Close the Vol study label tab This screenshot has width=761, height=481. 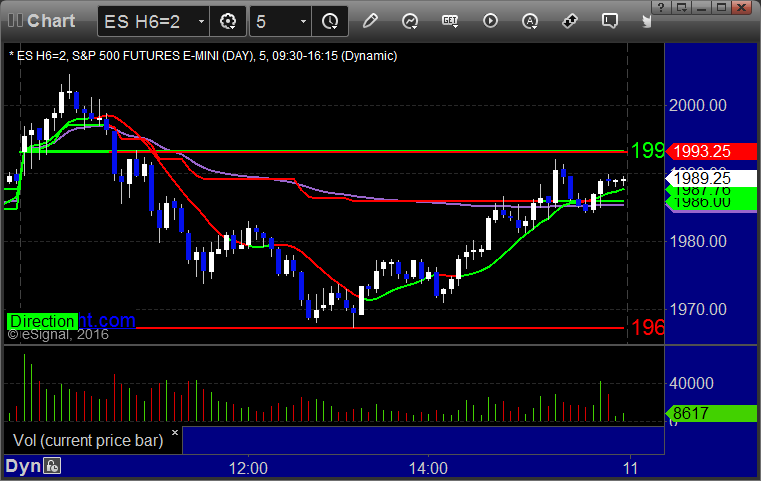click(175, 432)
